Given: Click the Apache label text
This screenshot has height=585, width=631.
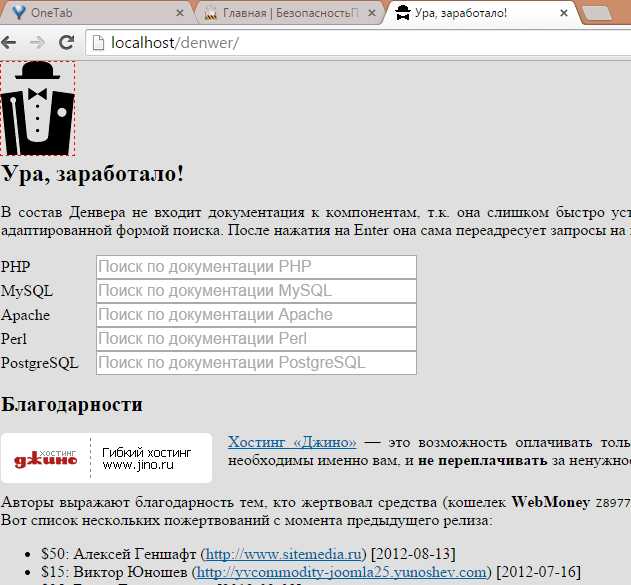Looking at the screenshot, I should [x=25, y=315].
